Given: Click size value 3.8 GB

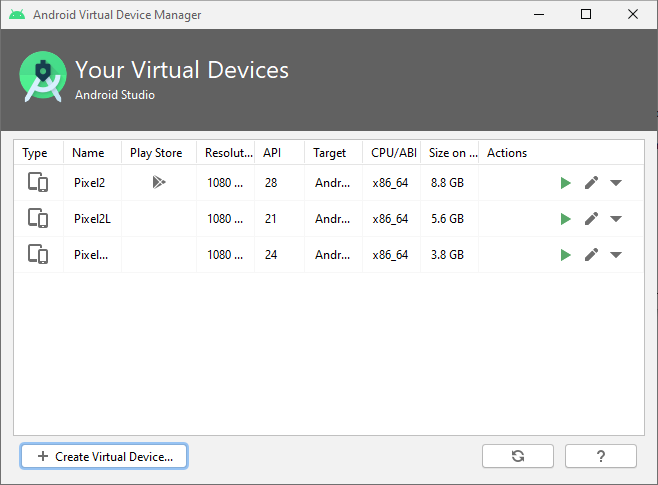Looking at the screenshot, I should pos(447,255).
